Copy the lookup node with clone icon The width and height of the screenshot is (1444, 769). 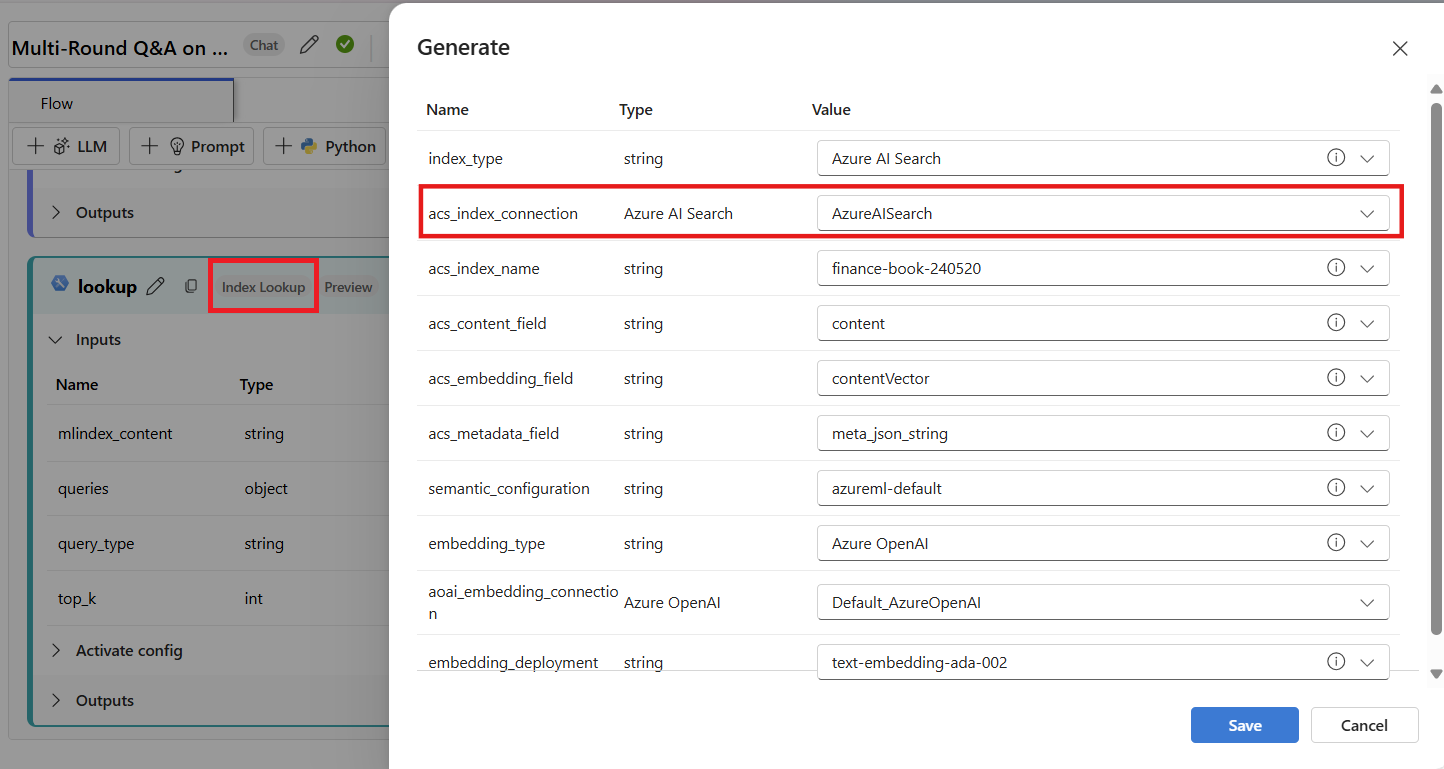tap(191, 287)
